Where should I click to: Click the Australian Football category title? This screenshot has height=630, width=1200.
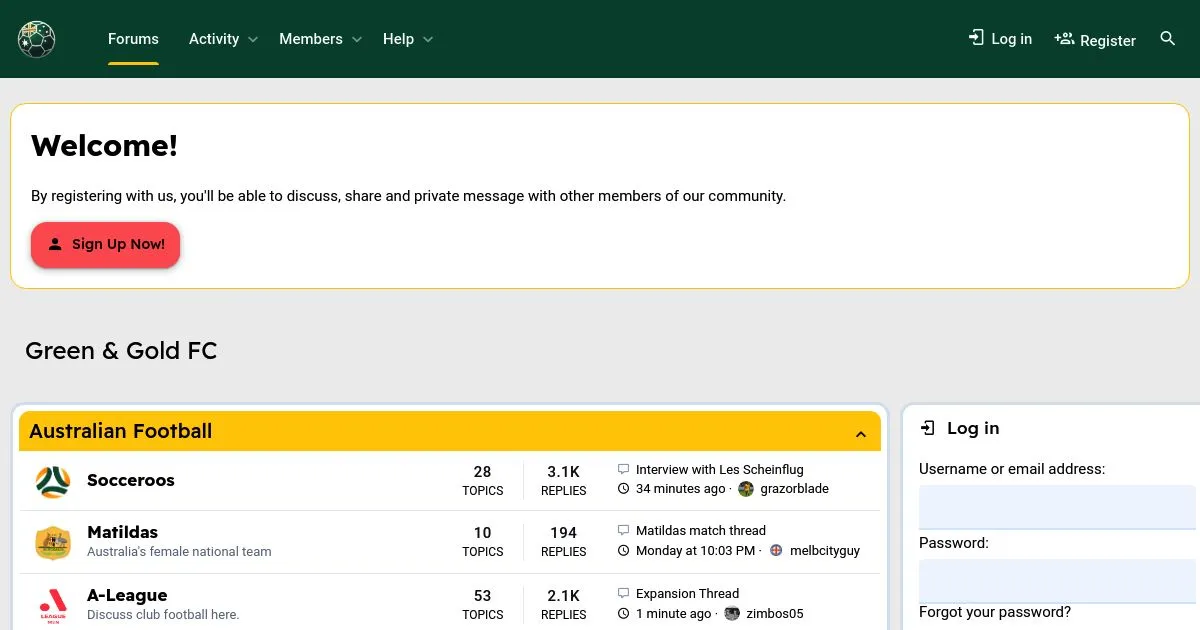click(121, 431)
